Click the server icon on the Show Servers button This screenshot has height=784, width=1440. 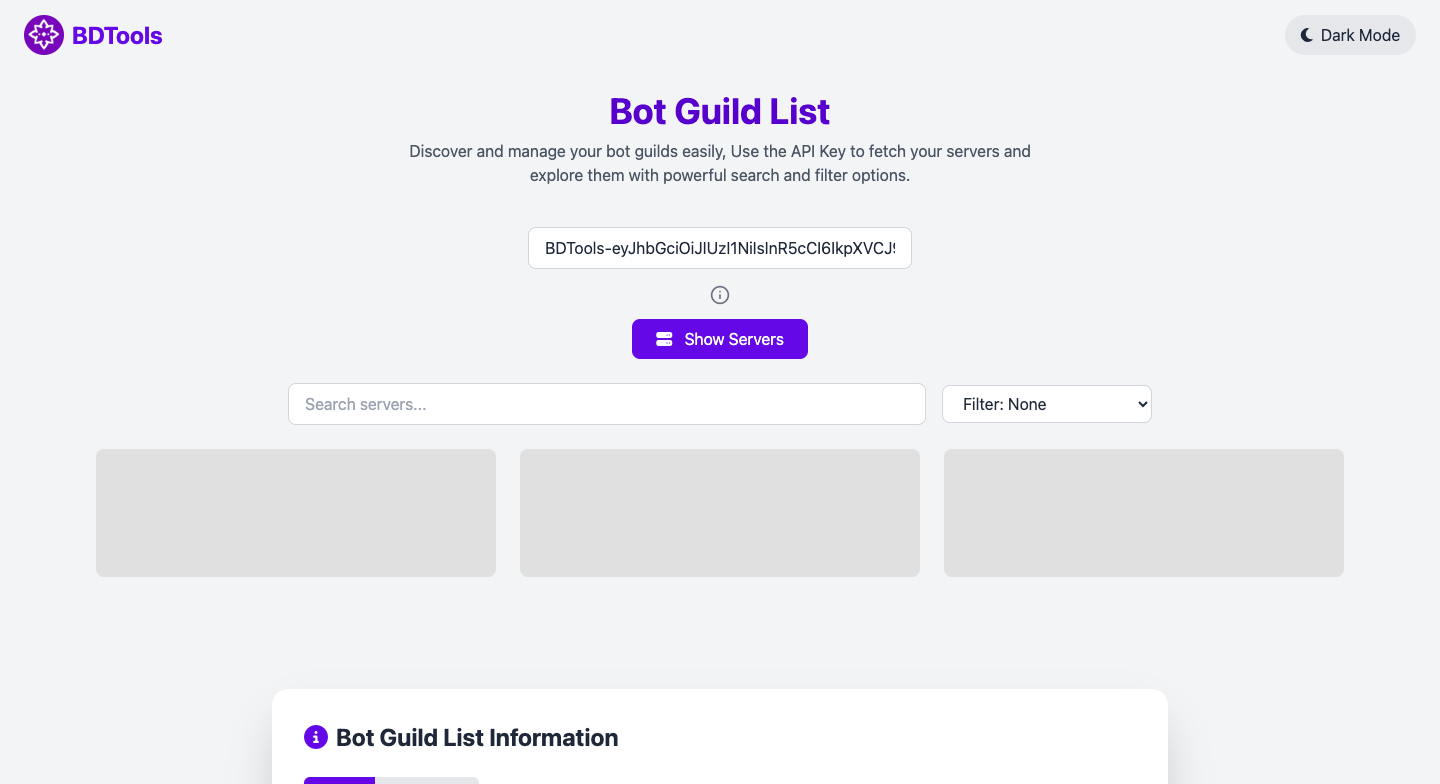coord(664,339)
